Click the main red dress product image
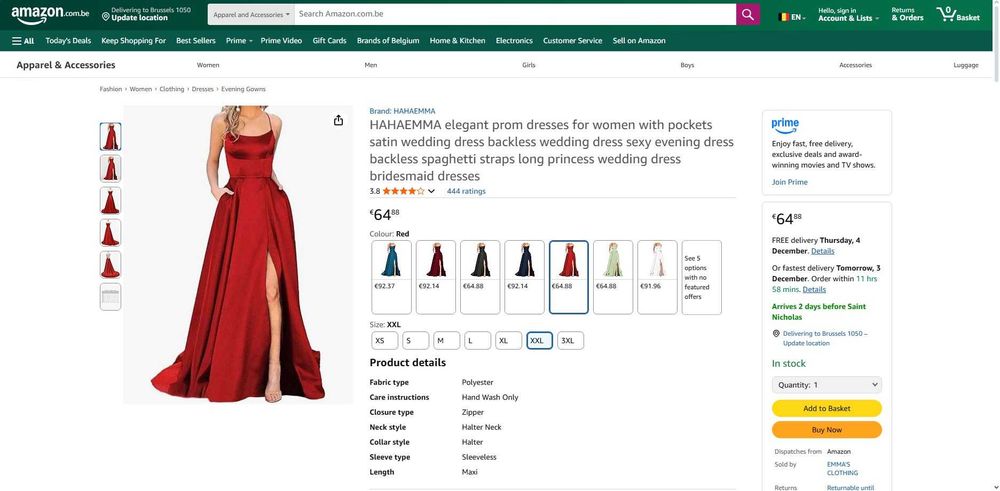The image size is (1000, 491). click(238, 255)
